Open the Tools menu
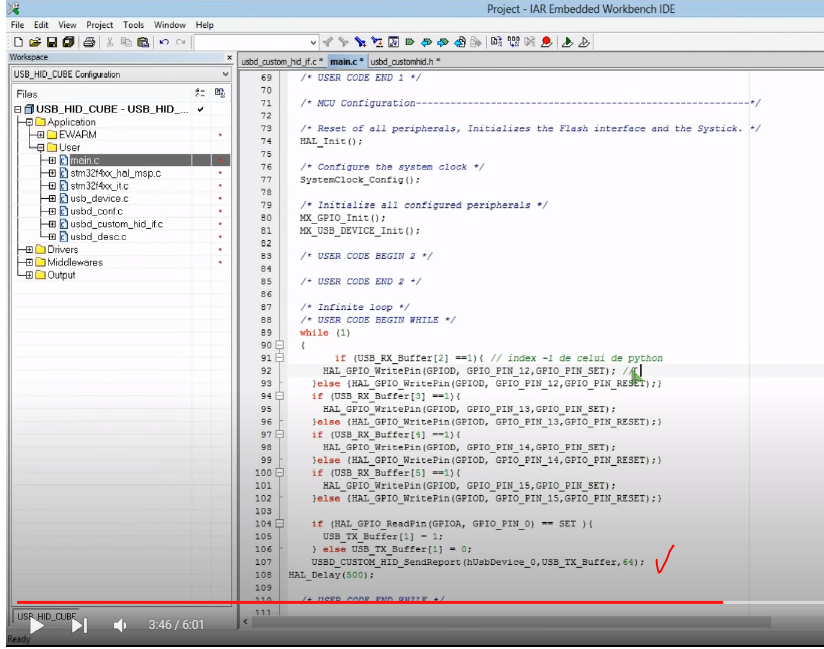Screen dimensions: 824x649 point(133,25)
